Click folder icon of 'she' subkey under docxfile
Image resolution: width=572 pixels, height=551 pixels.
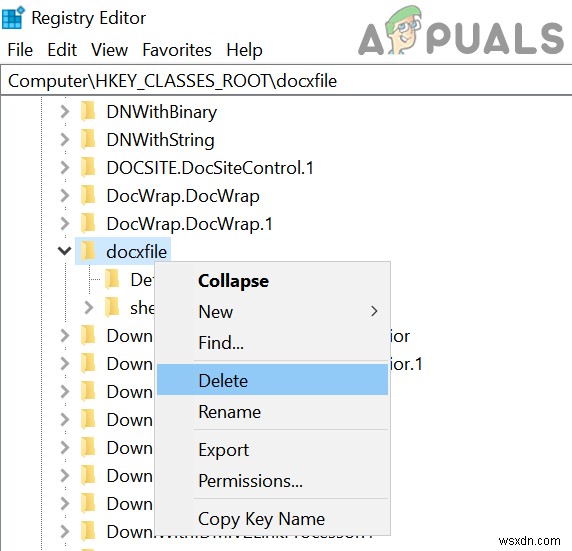[x=112, y=307]
